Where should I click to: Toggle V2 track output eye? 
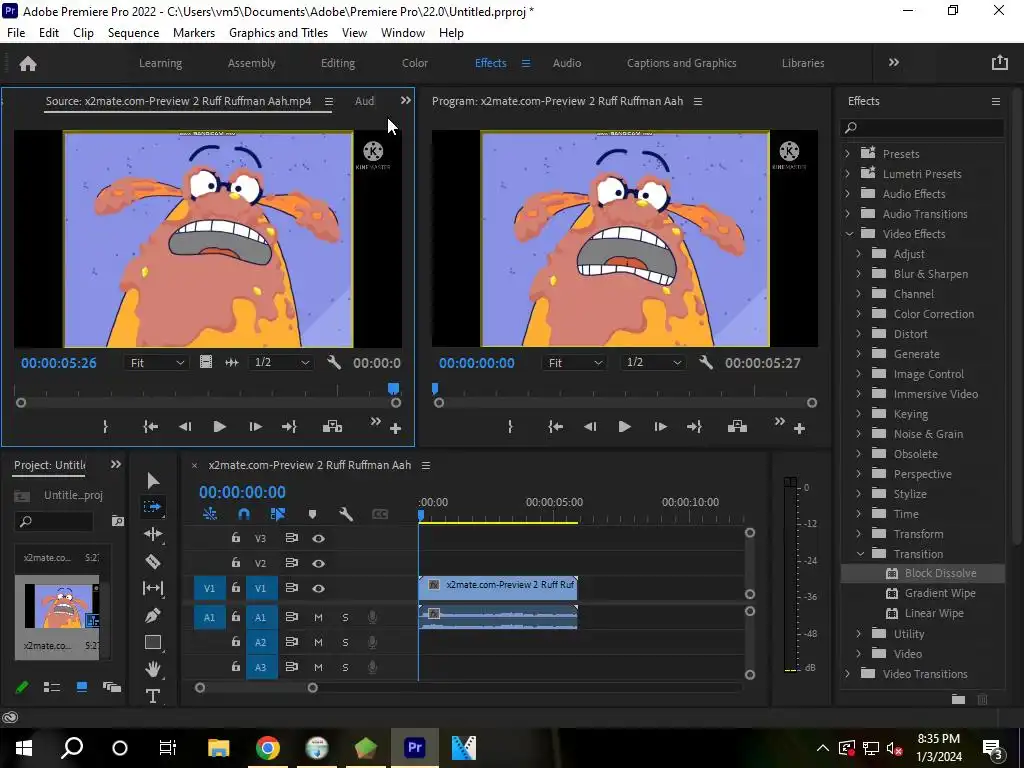click(x=318, y=563)
